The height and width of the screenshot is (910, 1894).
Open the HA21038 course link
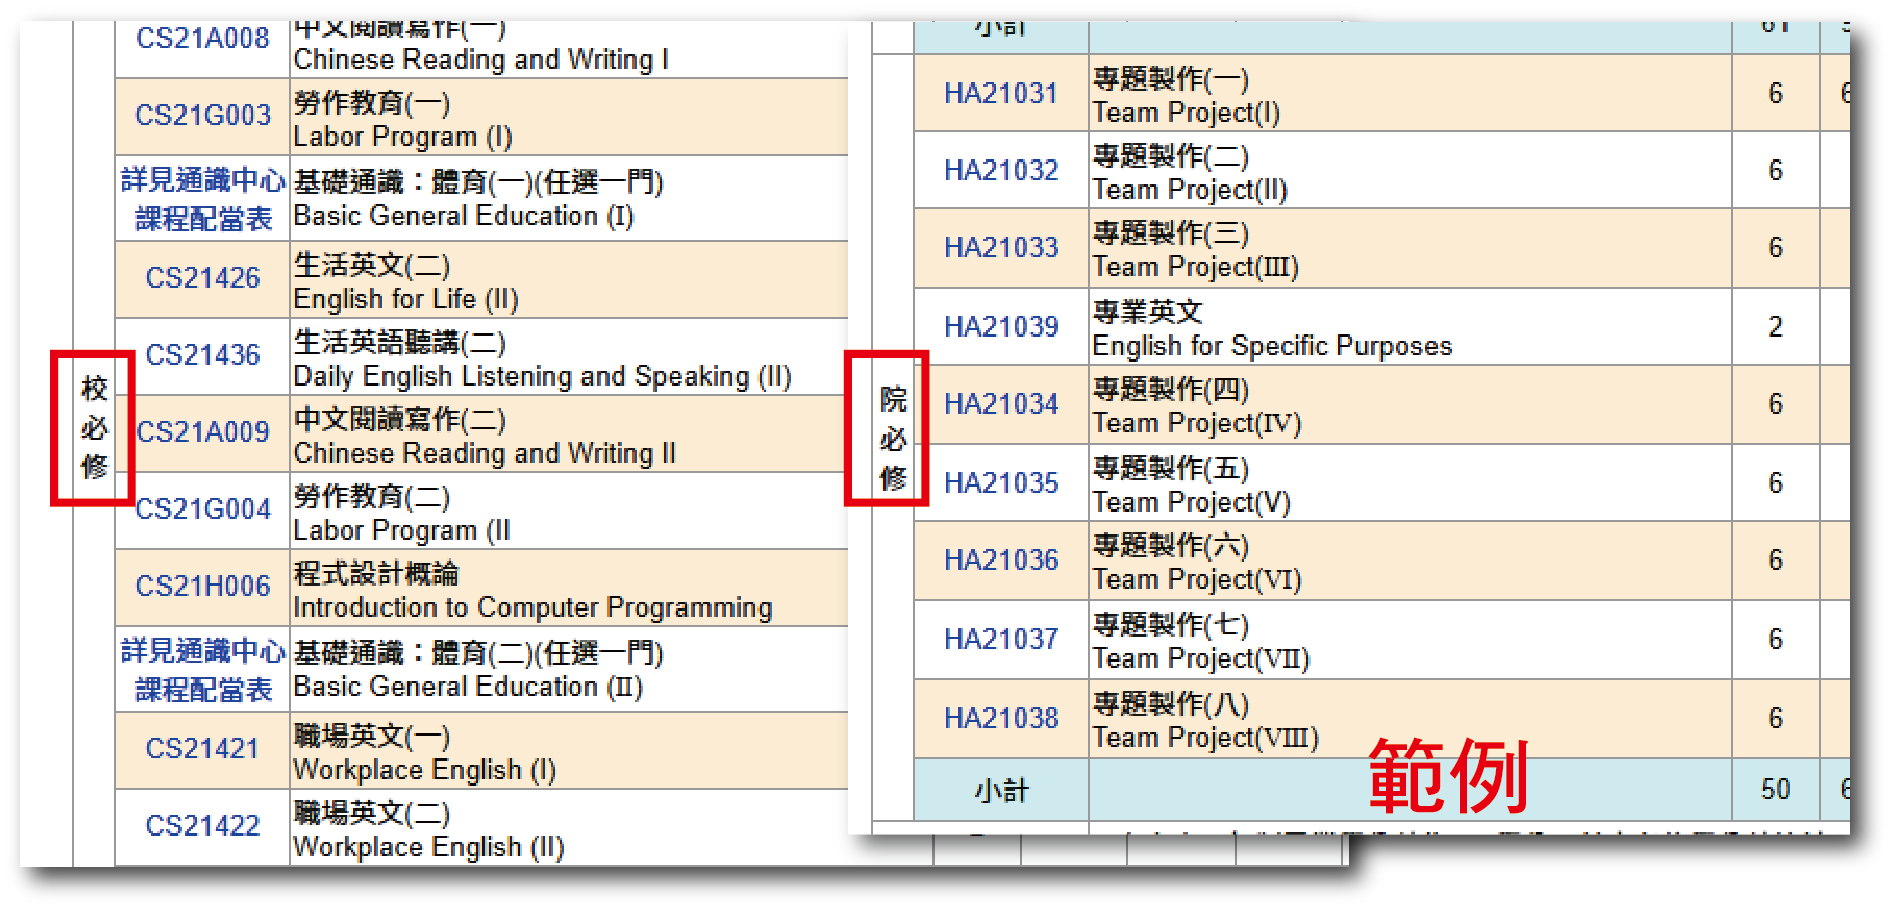pyautogui.click(x=1000, y=717)
